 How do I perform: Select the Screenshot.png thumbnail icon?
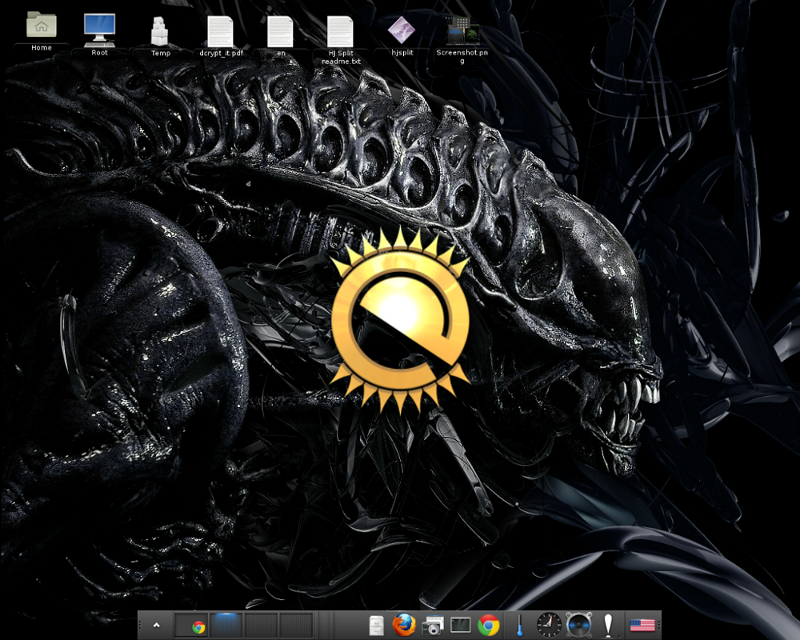[x=462, y=31]
